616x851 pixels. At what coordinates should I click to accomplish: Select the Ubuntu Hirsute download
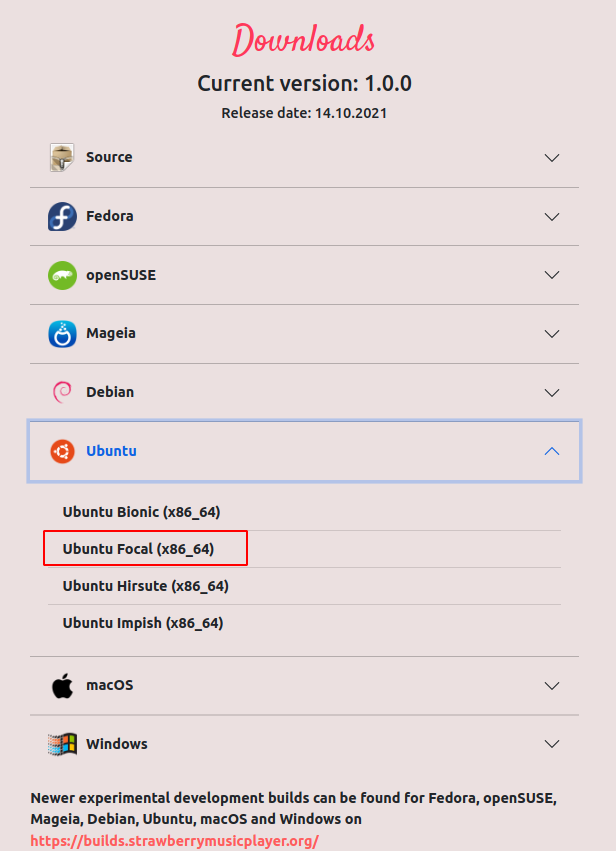point(146,585)
